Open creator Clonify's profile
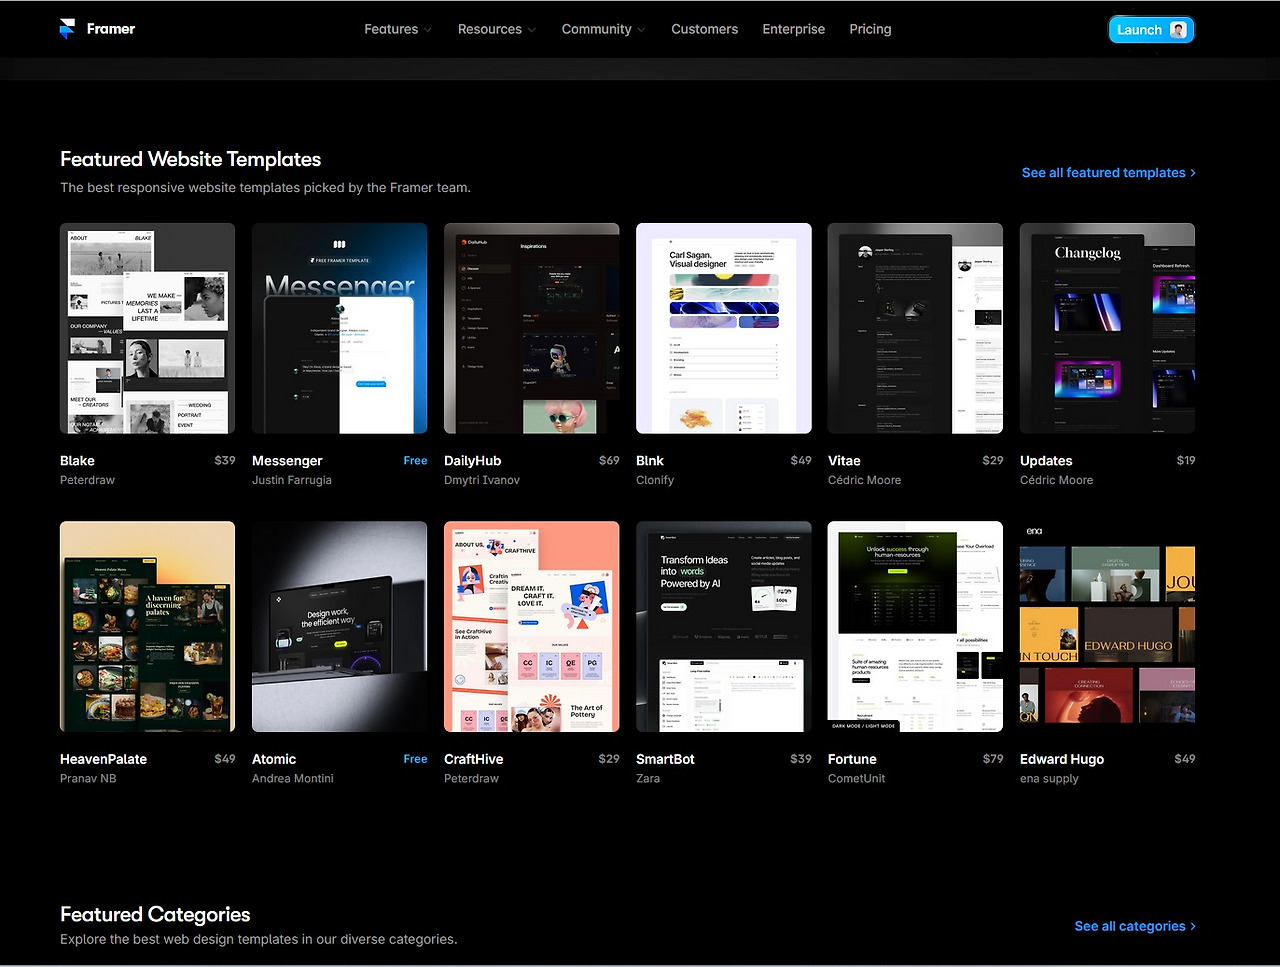This screenshot has height=967, width=1280. tap(655, 480)
